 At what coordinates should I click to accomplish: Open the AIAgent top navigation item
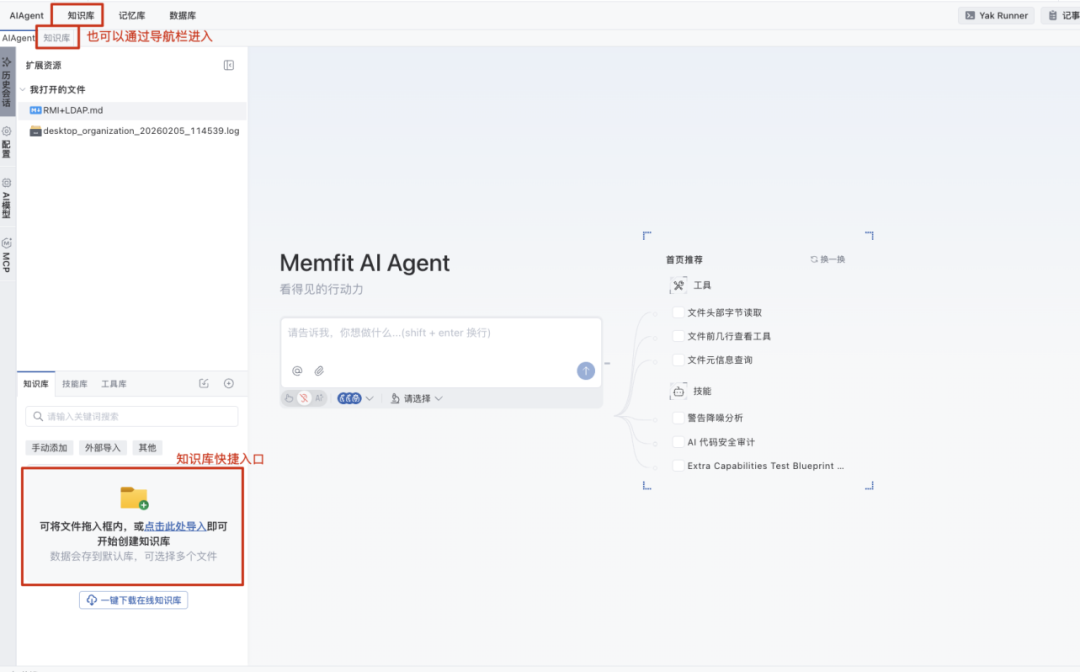coord(26,15)
